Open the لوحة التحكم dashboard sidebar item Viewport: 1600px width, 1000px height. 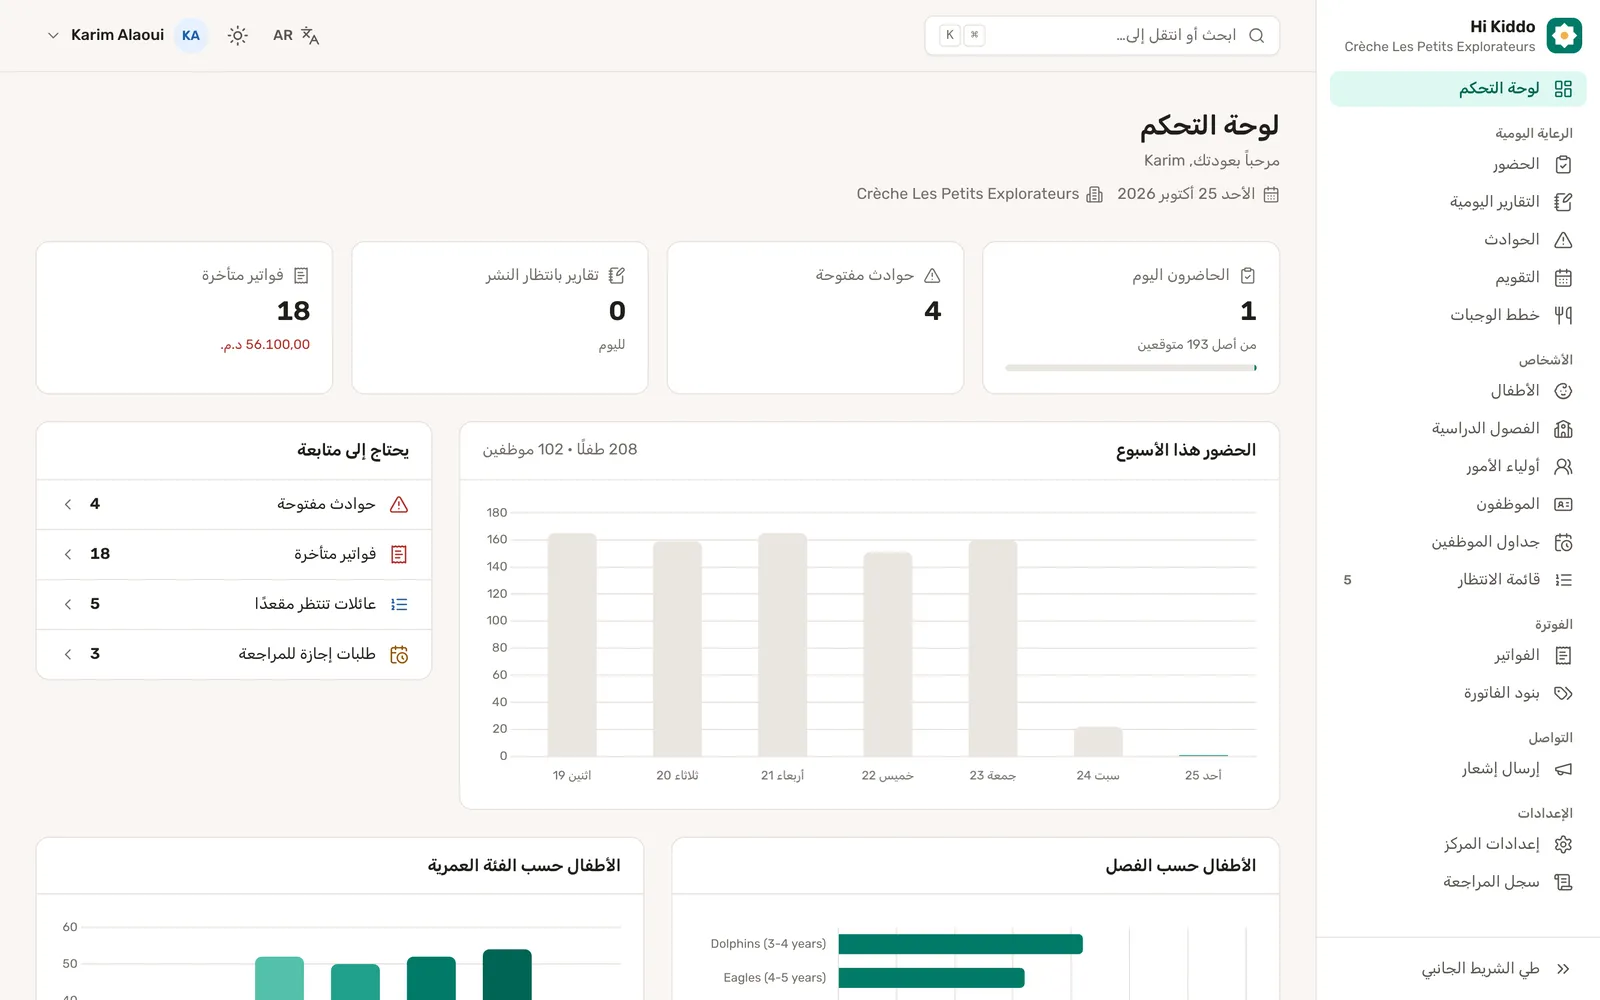point(1458,89)
